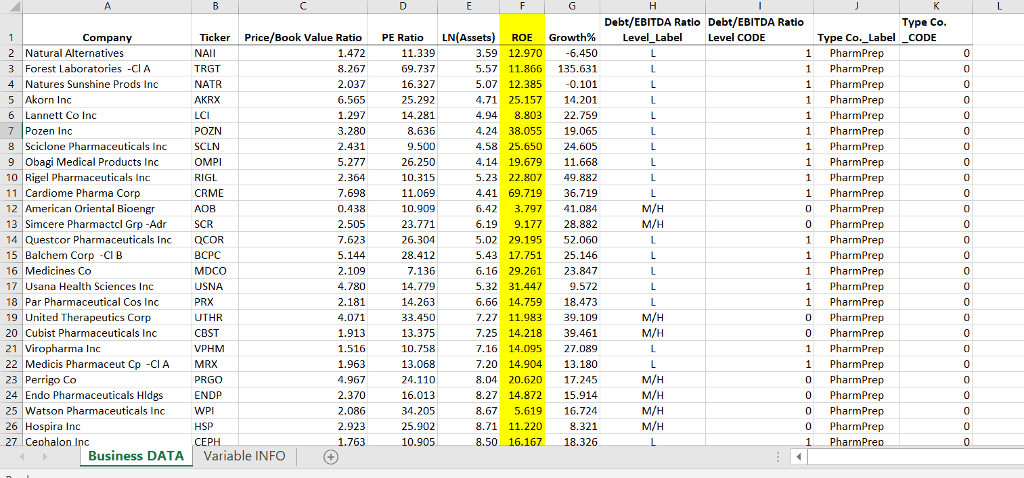Select ticker cell OMPI
The height and width of the screenshot is (478, 1024).
click(x=215, y=162)
